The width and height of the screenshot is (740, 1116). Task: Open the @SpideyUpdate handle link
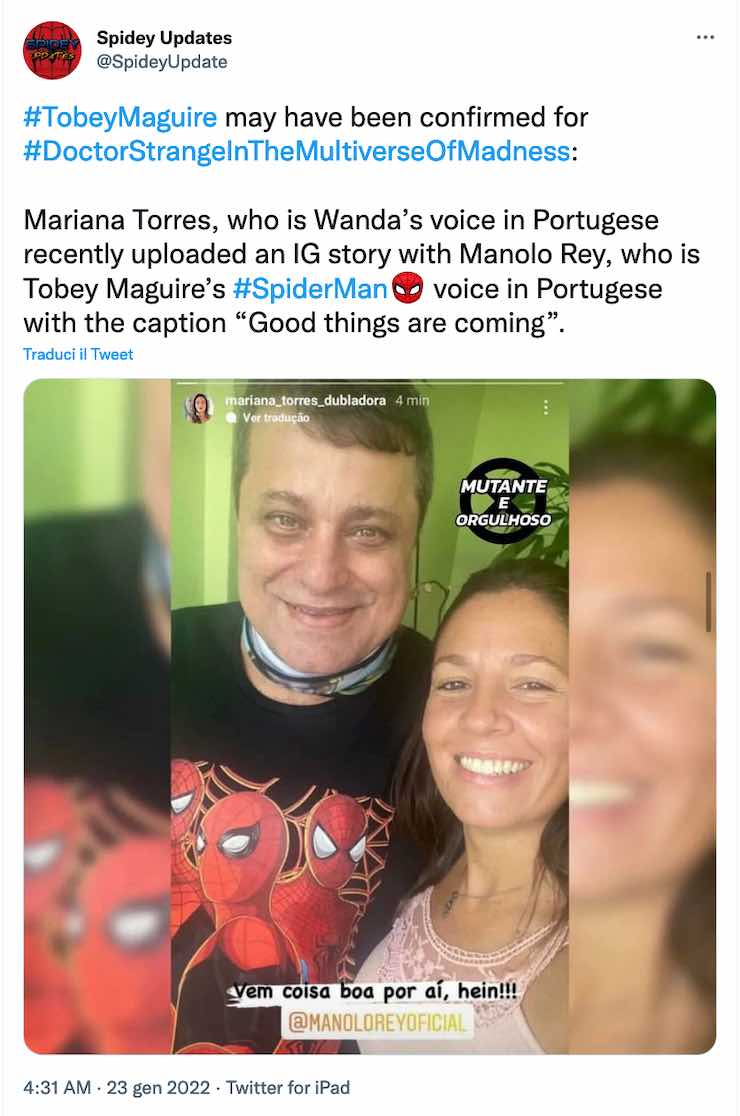[x=162, y=62]
